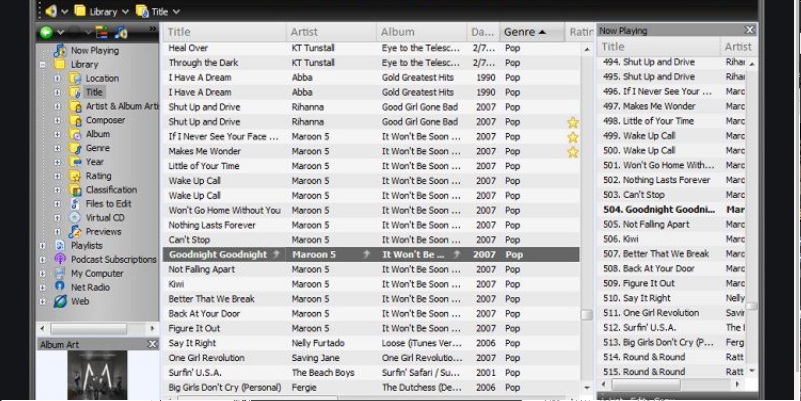The image size is (801, 401).
Task: Click the My Computer icon in tree
Action: (x=60, y=273)
